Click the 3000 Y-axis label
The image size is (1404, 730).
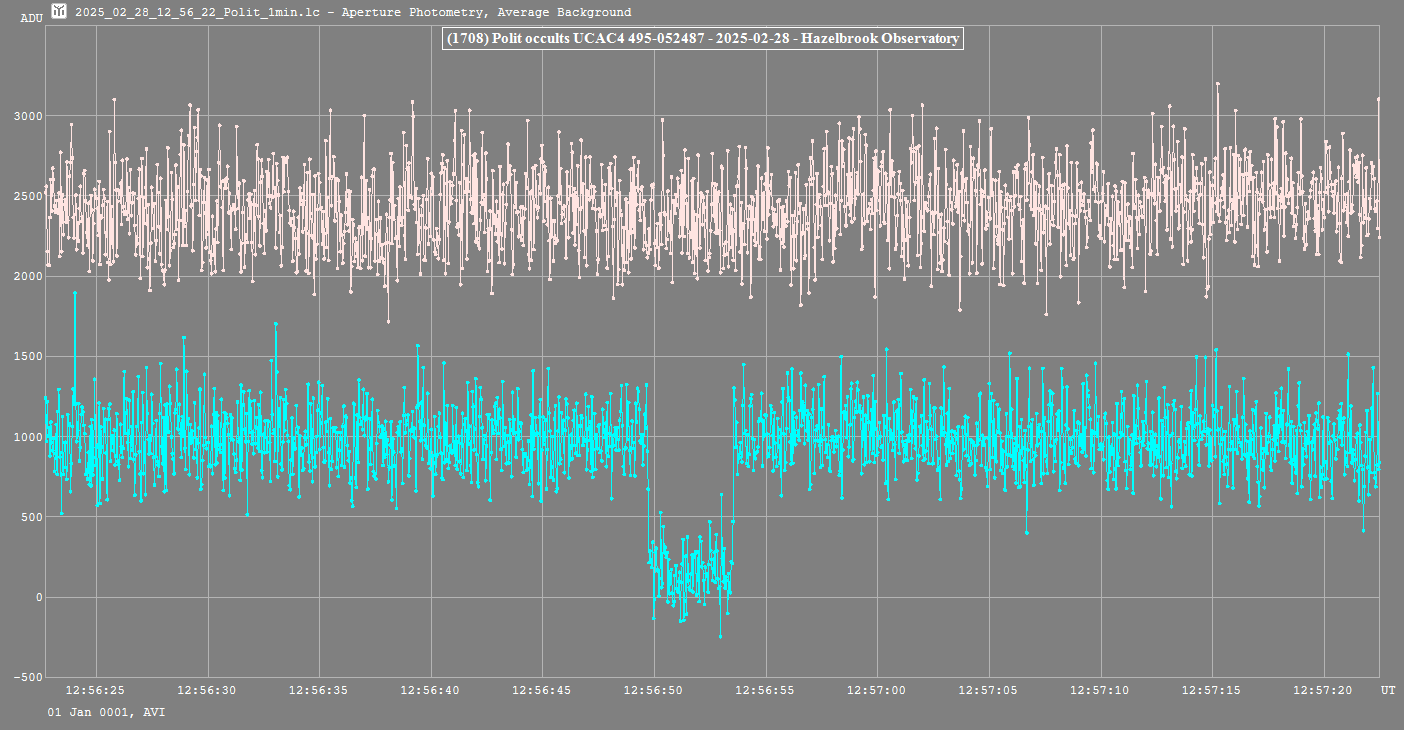tap(27, 116)
